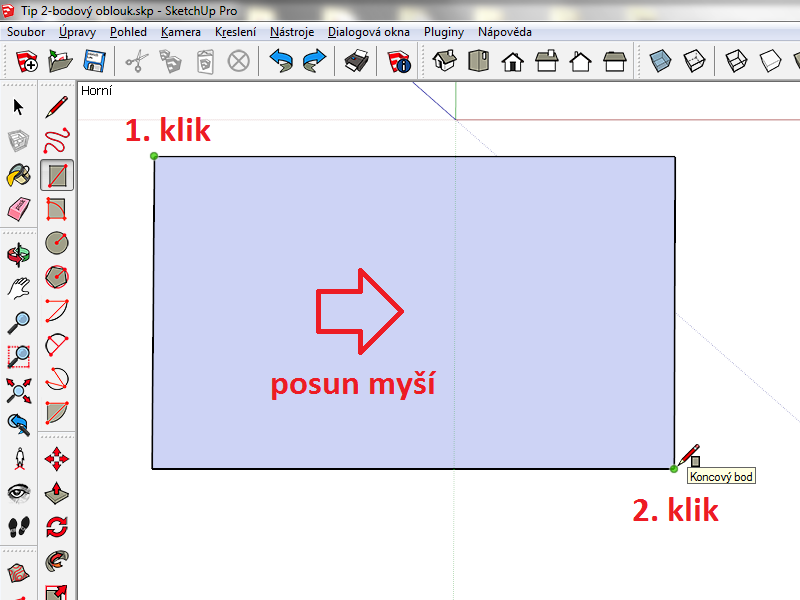This screenshot has width=800, height=600.
Task: Click the Print icon
Action: [356, 62]
